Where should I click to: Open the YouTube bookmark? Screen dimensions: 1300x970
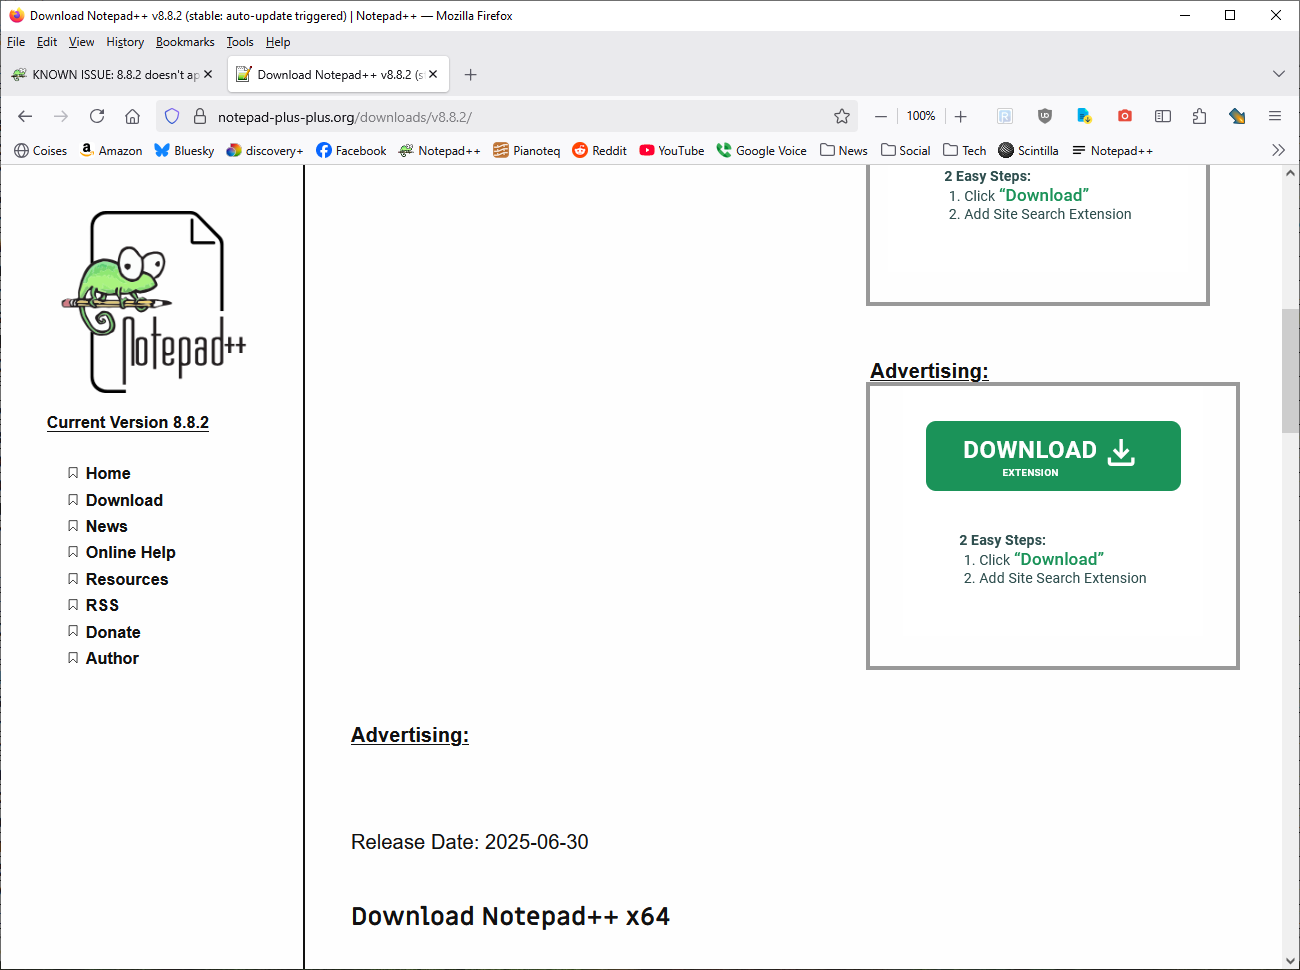tap(672, 150)
